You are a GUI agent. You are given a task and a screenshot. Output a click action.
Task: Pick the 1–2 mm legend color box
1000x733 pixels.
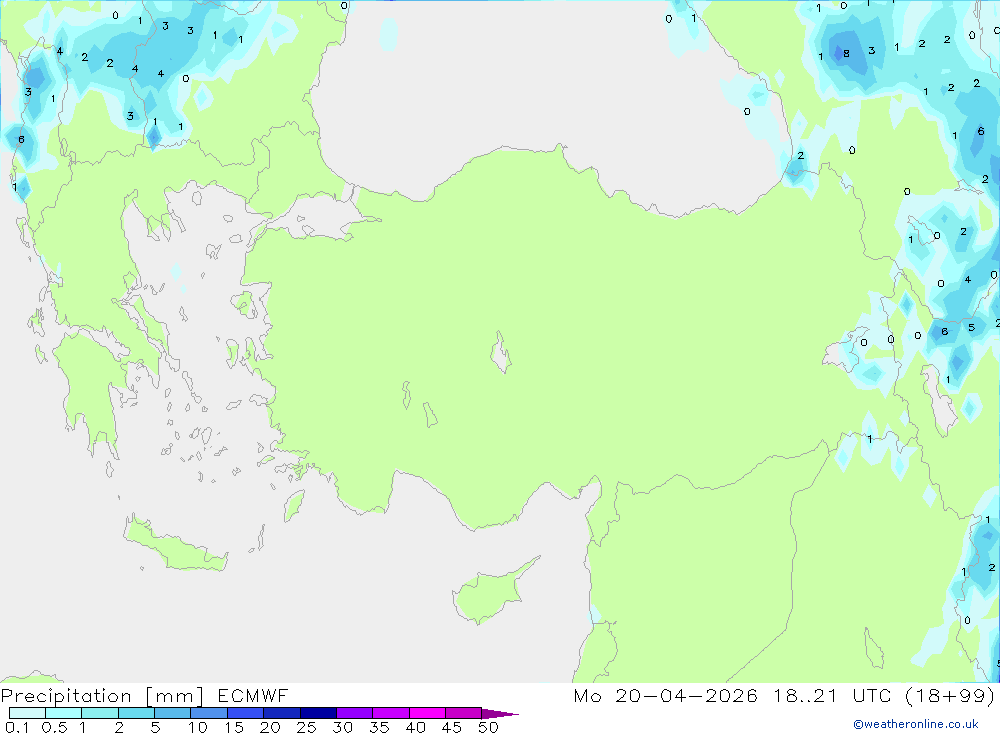point(100,713)
